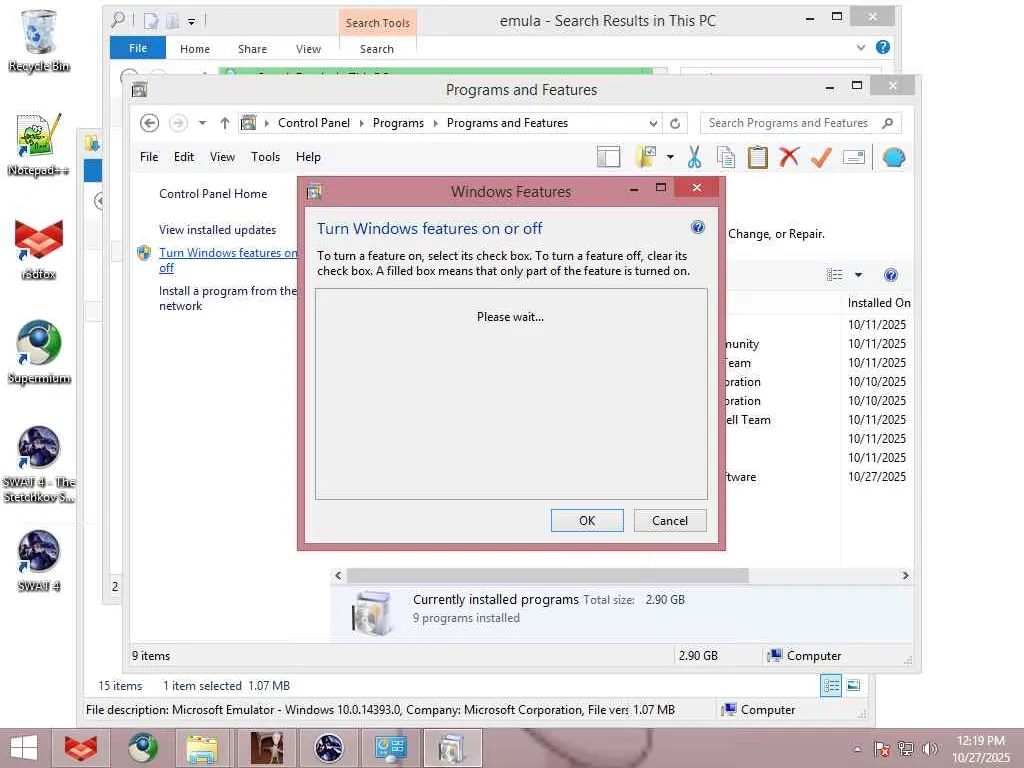Click the Installed On column header

point(877,302)
